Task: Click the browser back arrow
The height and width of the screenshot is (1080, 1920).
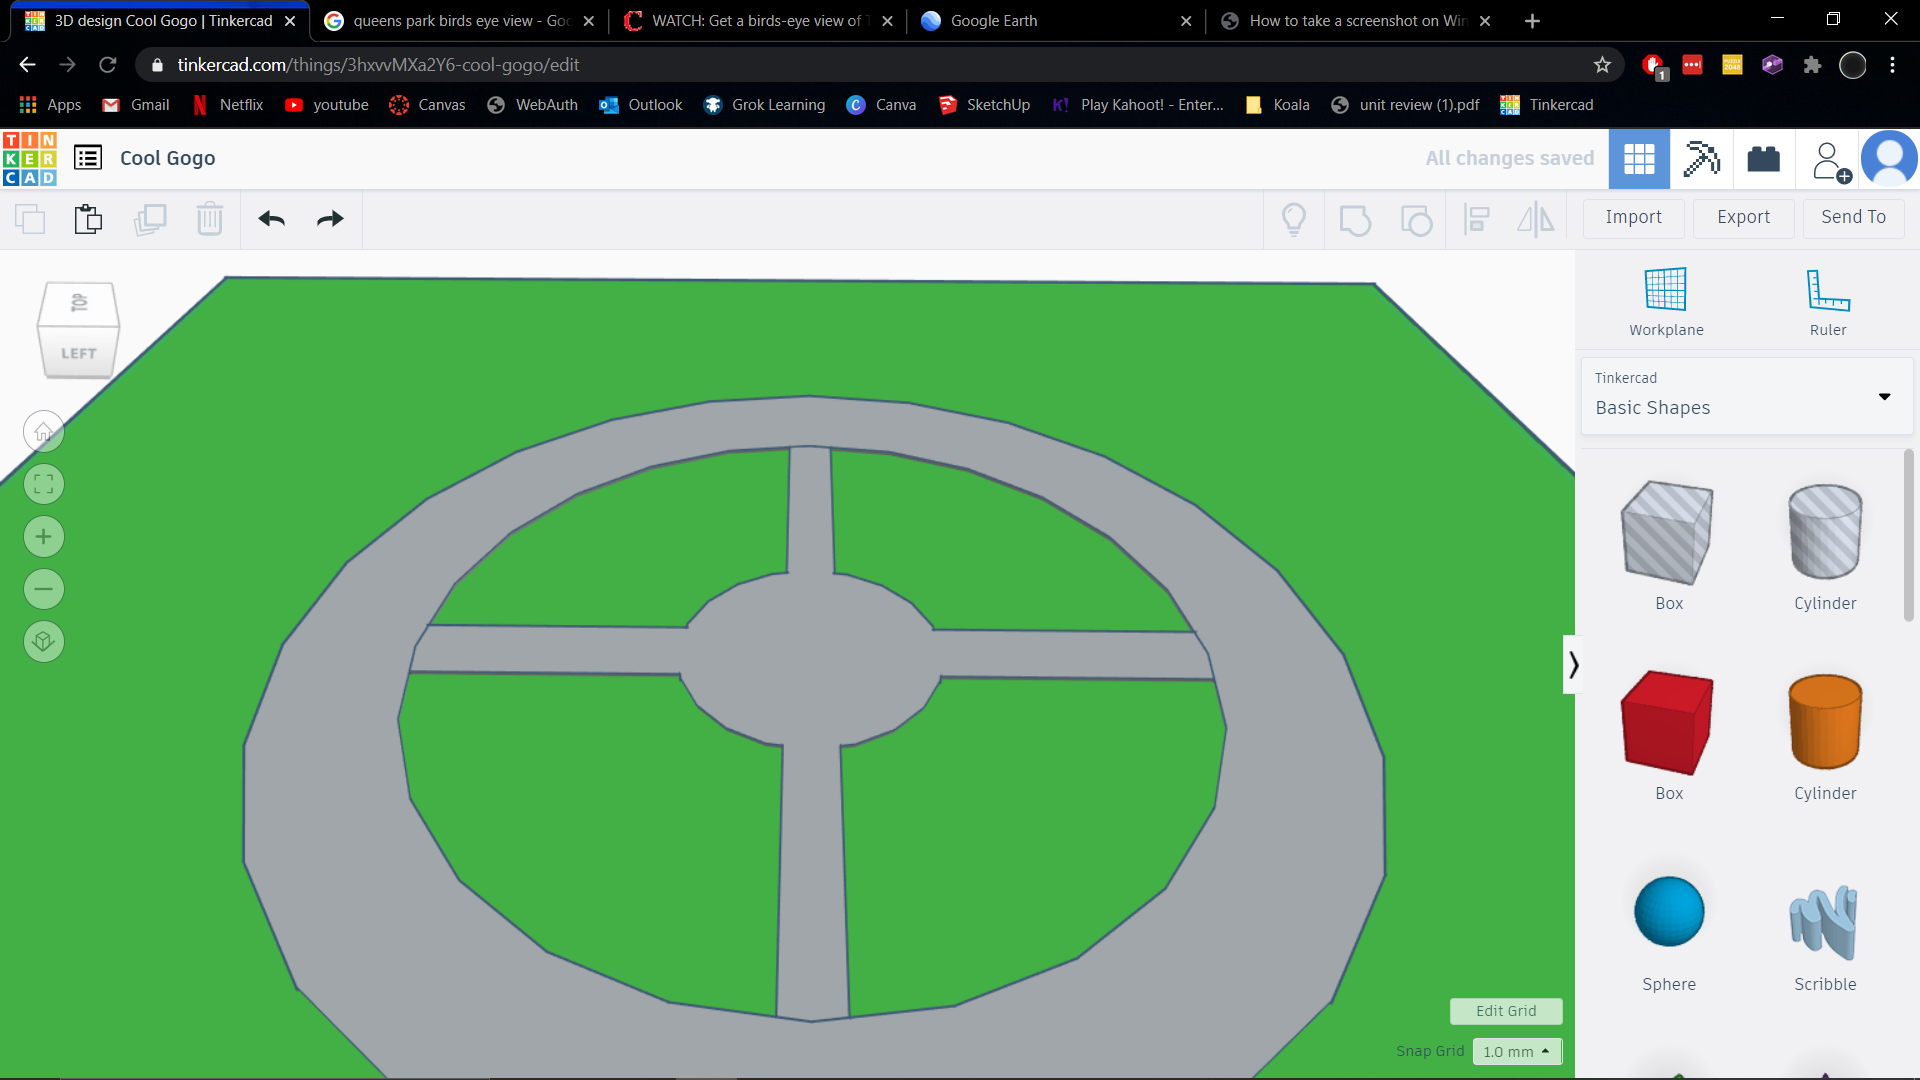Action: (x=27, y=65)
